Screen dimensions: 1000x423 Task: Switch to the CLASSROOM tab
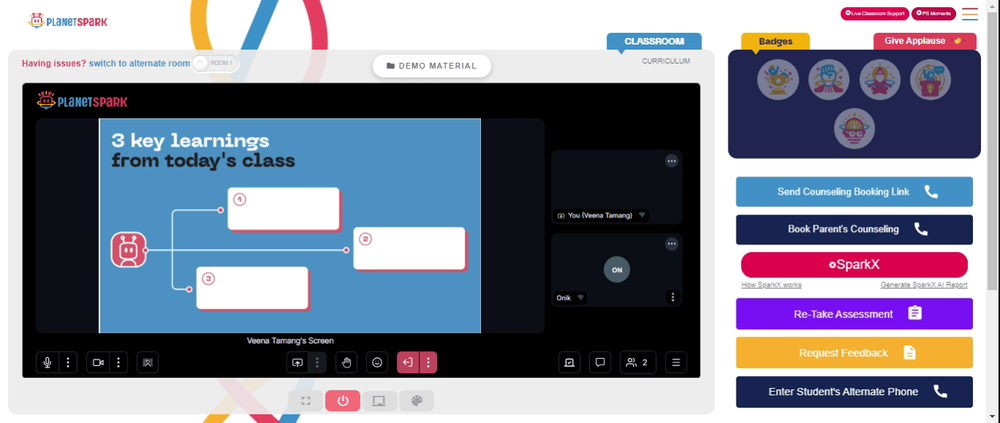pyautogui.click(x=654, y=41)
